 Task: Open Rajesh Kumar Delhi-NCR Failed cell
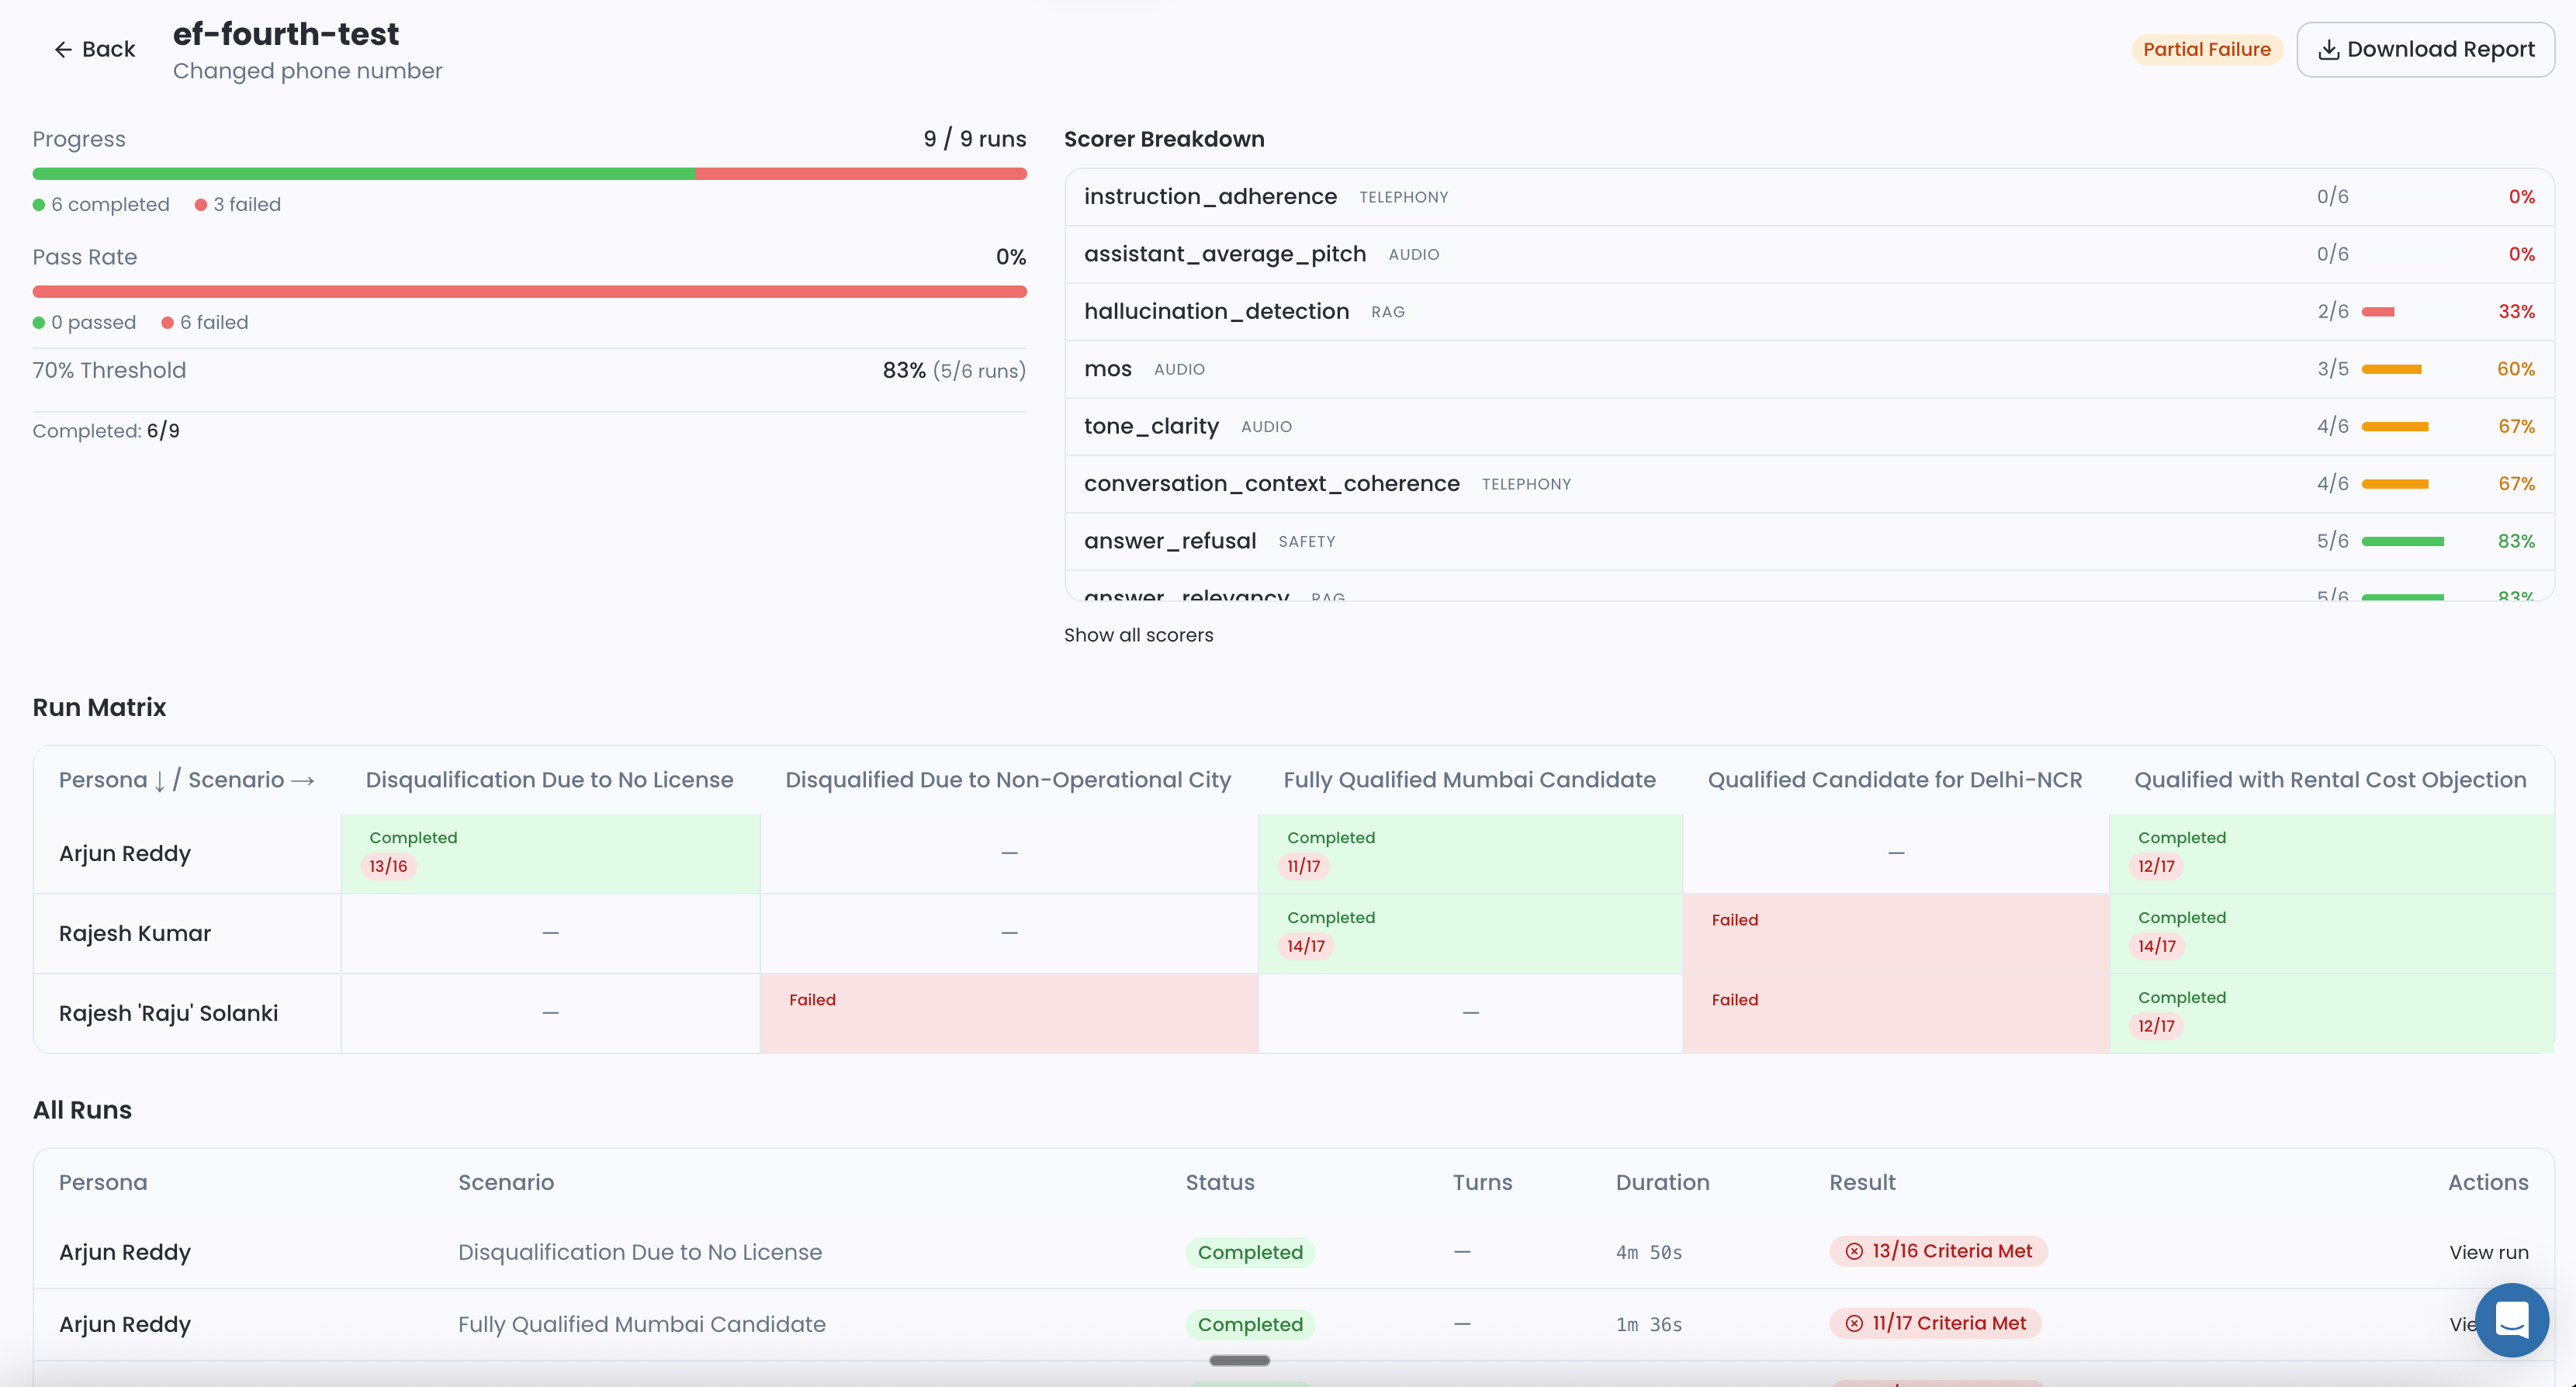tap(1895, 933)
